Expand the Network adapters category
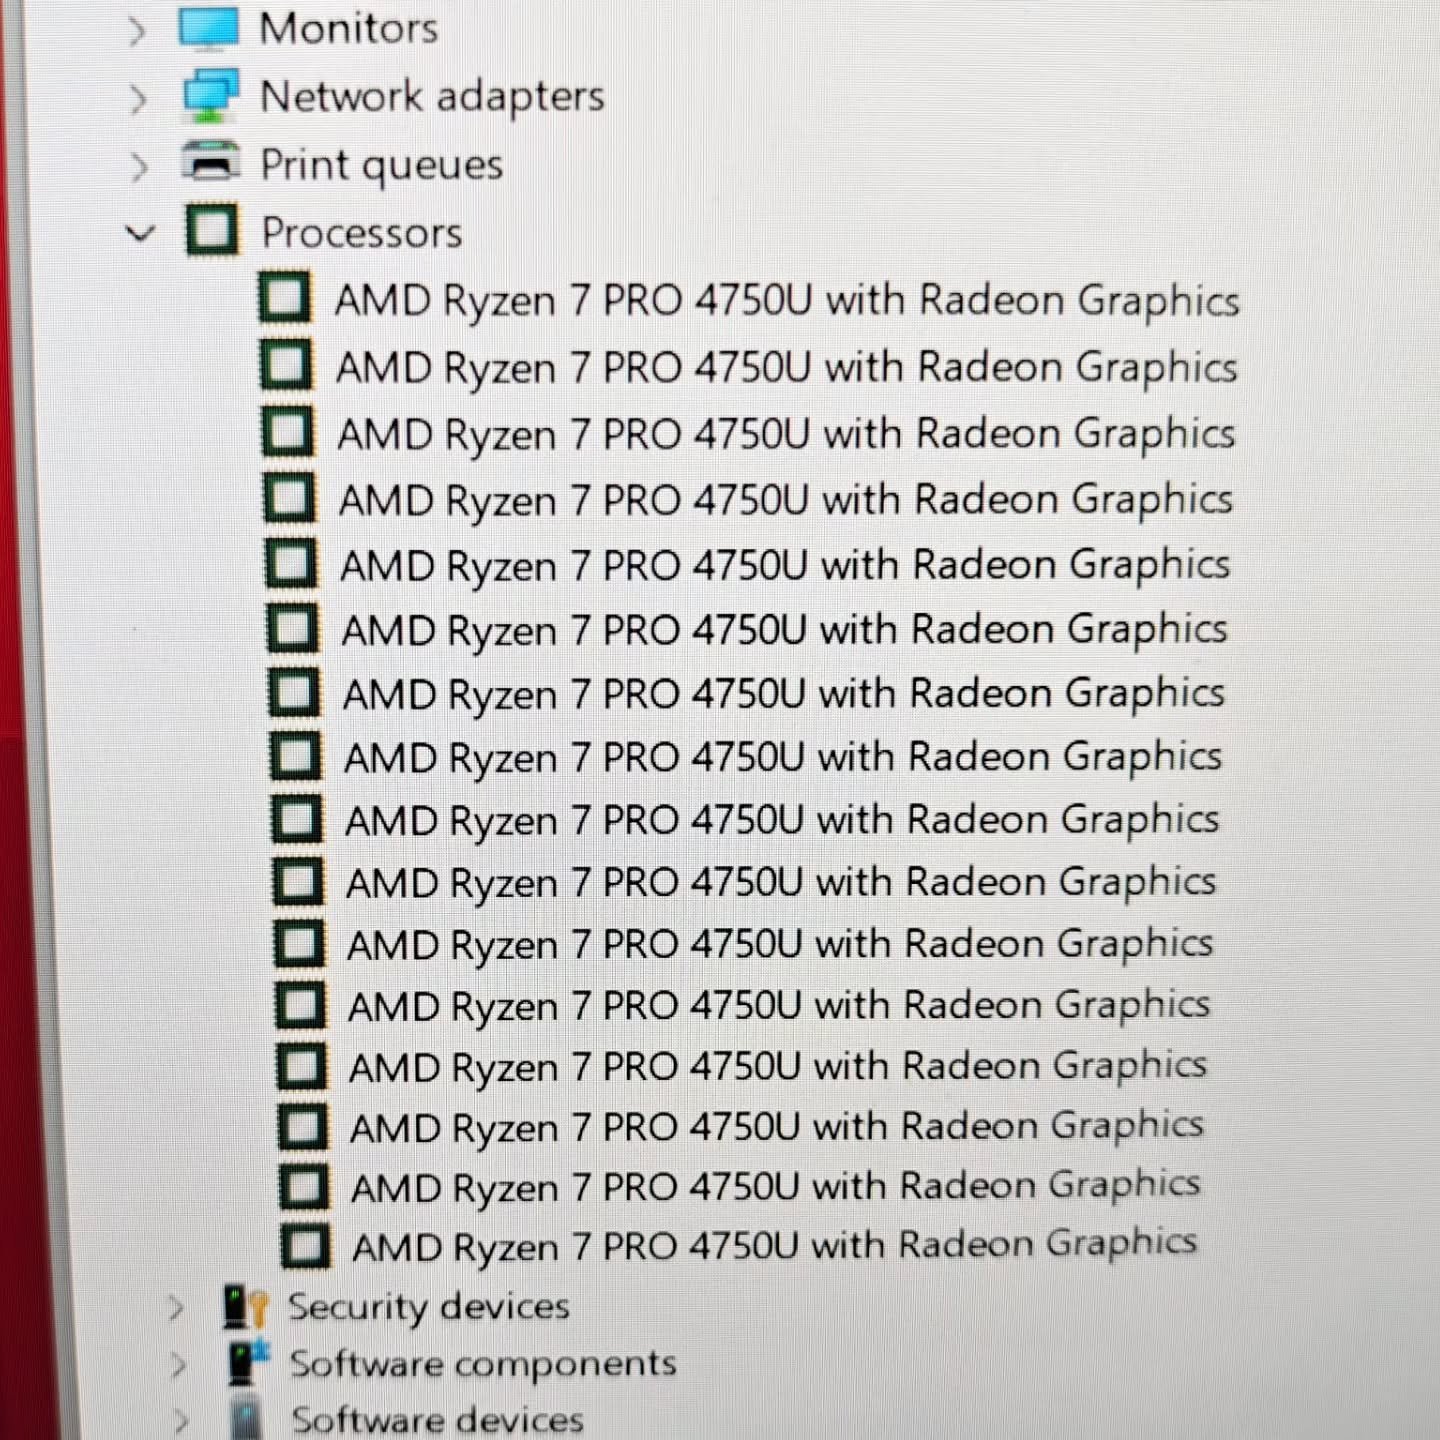 (138, 98)
